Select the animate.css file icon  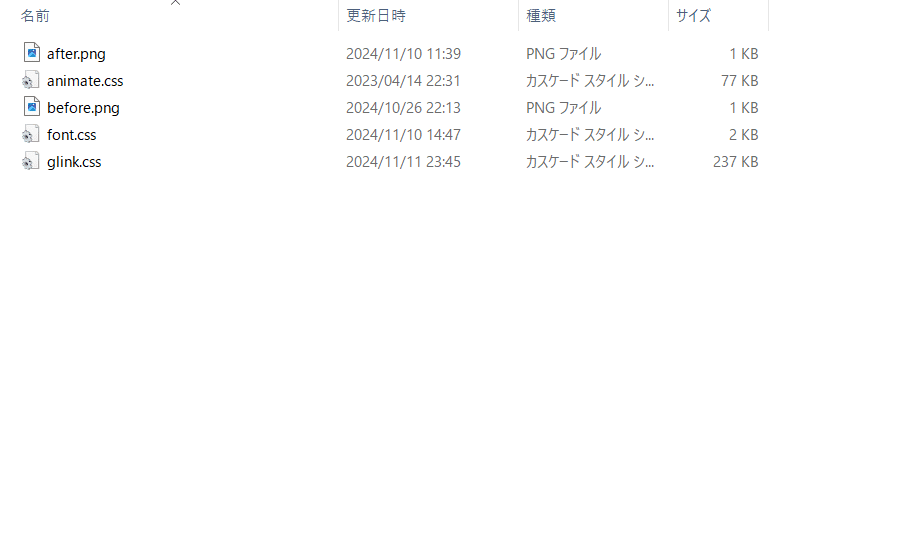click(31, 80)
